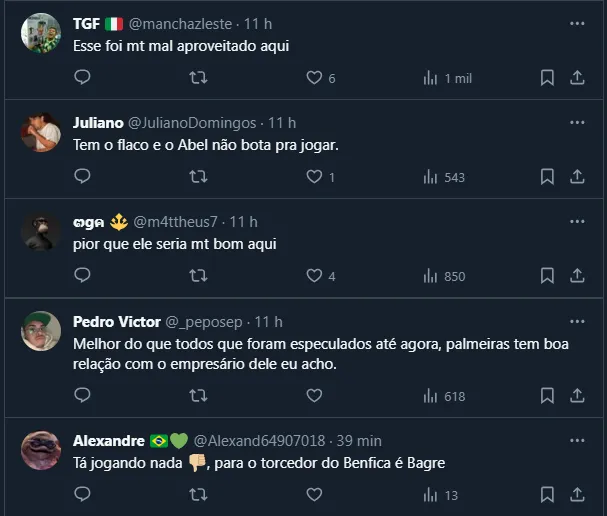Screen dimensions: 607x516
Task: Bookmark the tweet from m4ttheus7
Action: point(547,275)
